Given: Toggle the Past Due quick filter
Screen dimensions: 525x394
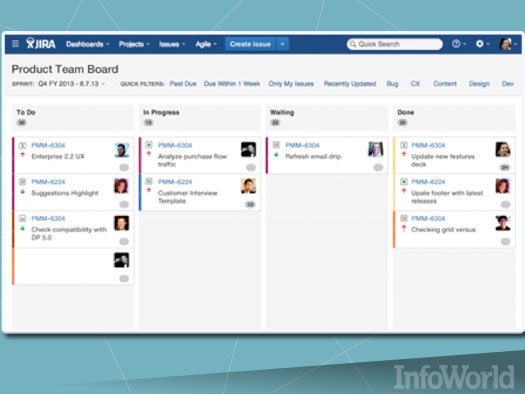Looking at the screenshot, I should click(x=183, y=84).
